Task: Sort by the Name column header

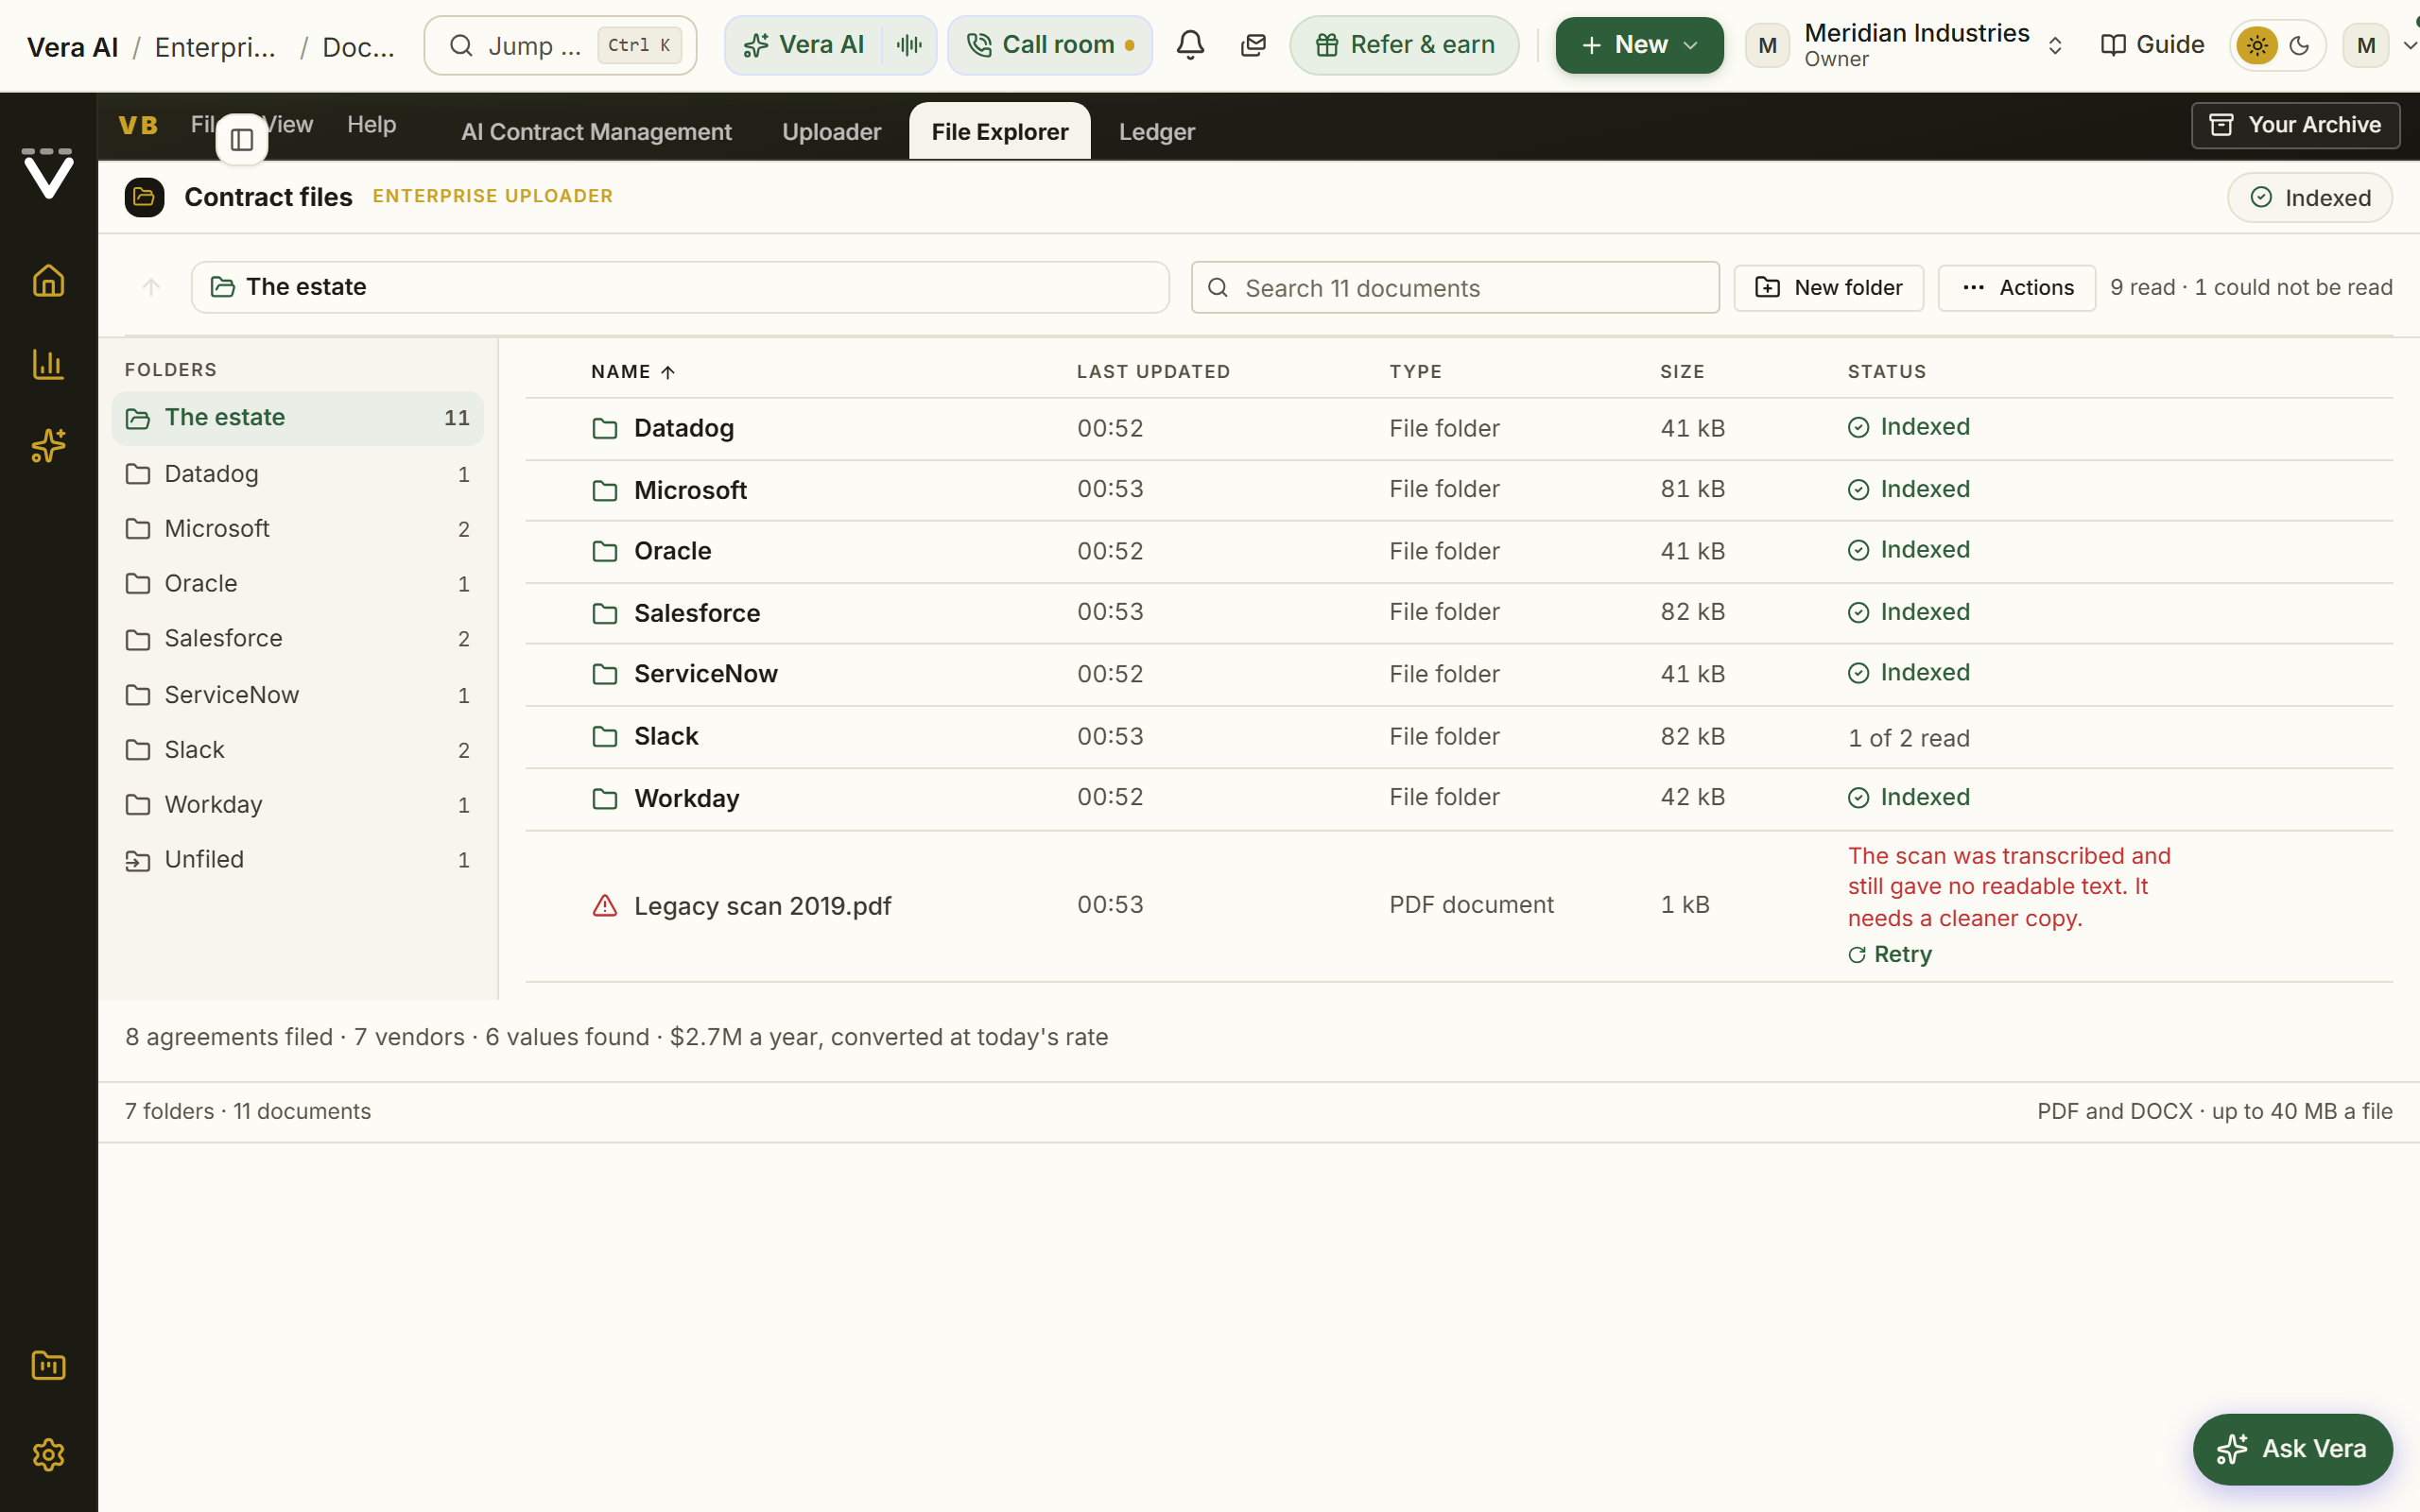Action: tap(633, 372)
